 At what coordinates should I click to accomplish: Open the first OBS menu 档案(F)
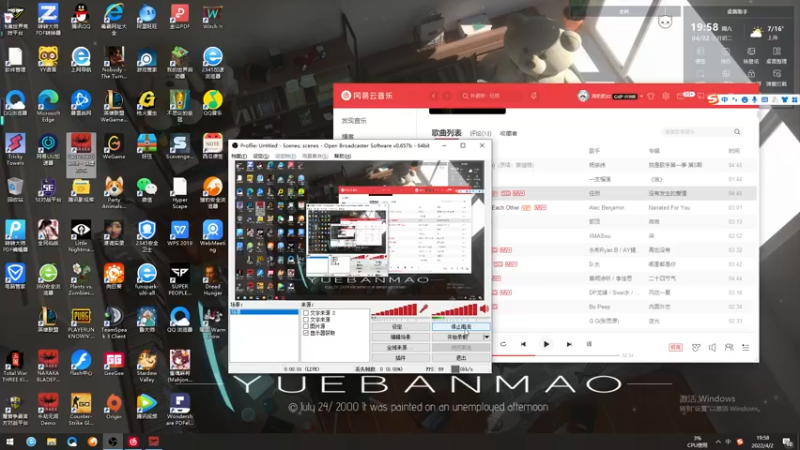[x=239, y=156]
